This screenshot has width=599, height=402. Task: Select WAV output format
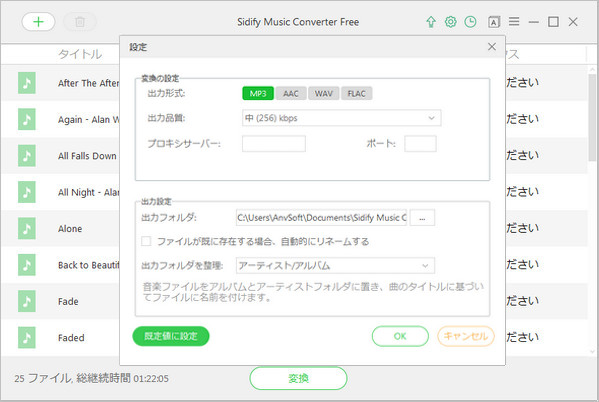(324, 94)
